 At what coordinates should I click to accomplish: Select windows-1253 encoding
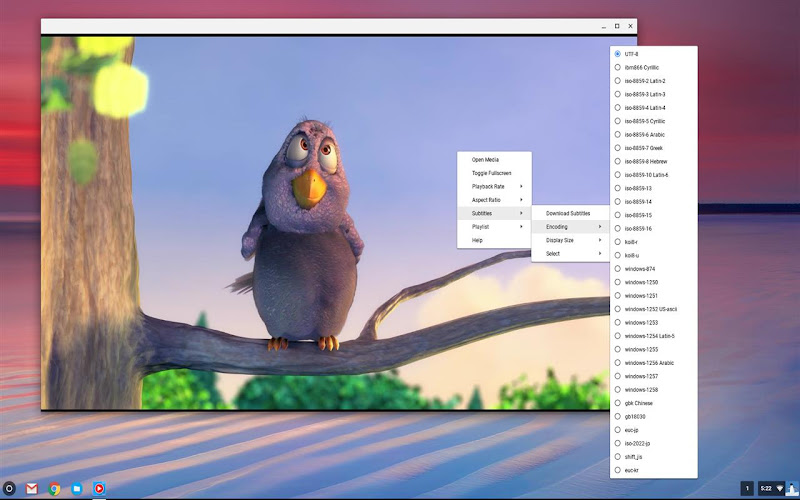point(654,322)
